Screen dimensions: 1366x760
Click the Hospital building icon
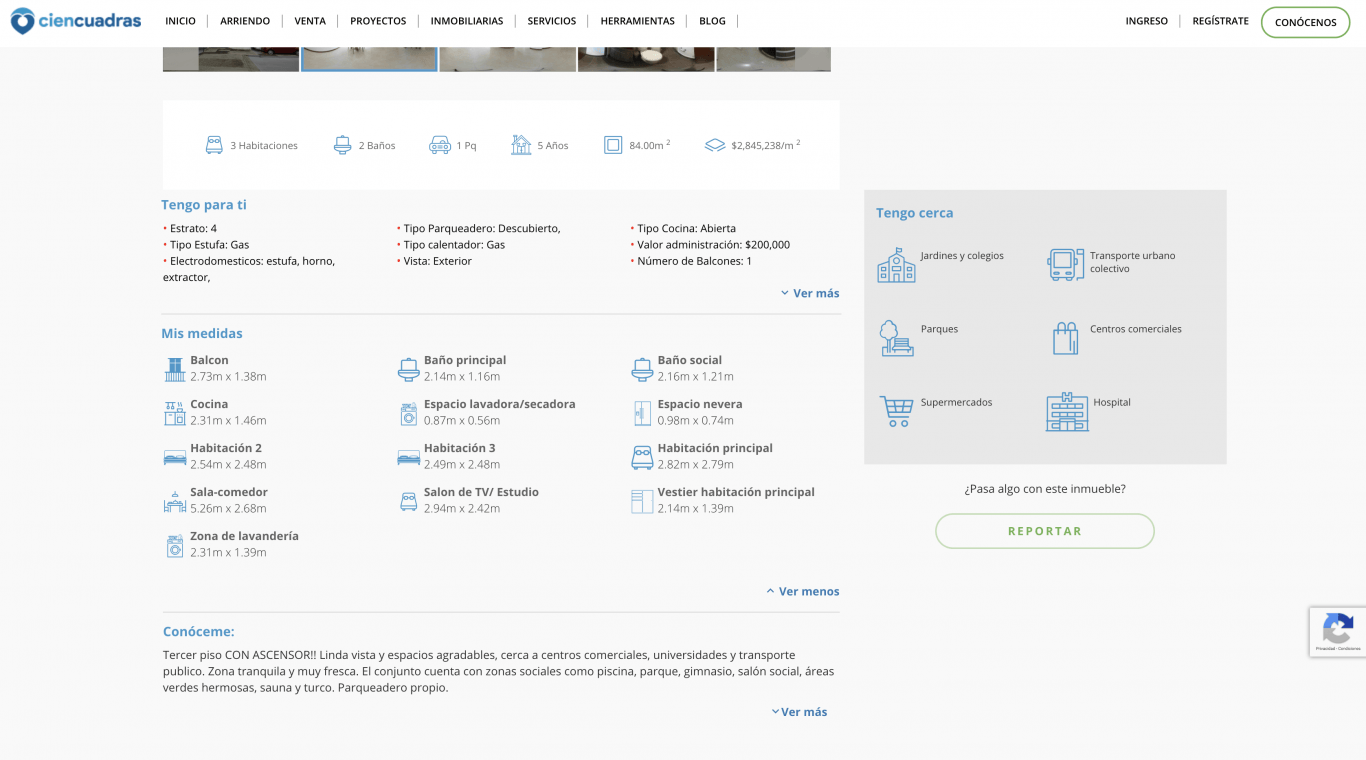1066,411
